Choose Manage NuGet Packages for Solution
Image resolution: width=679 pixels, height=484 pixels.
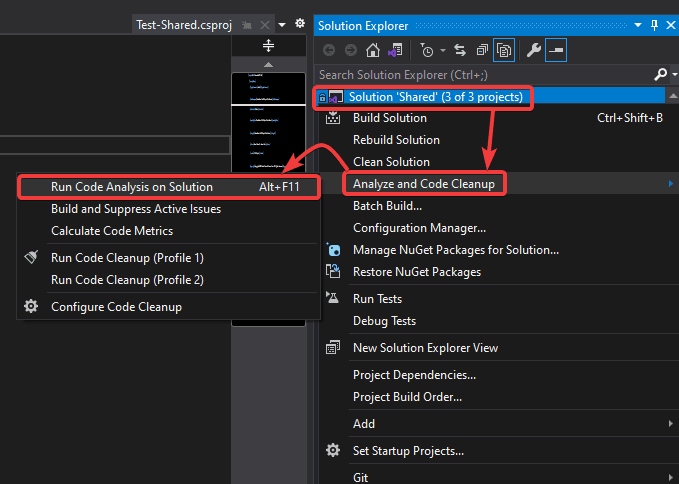(x=456, y=250)
